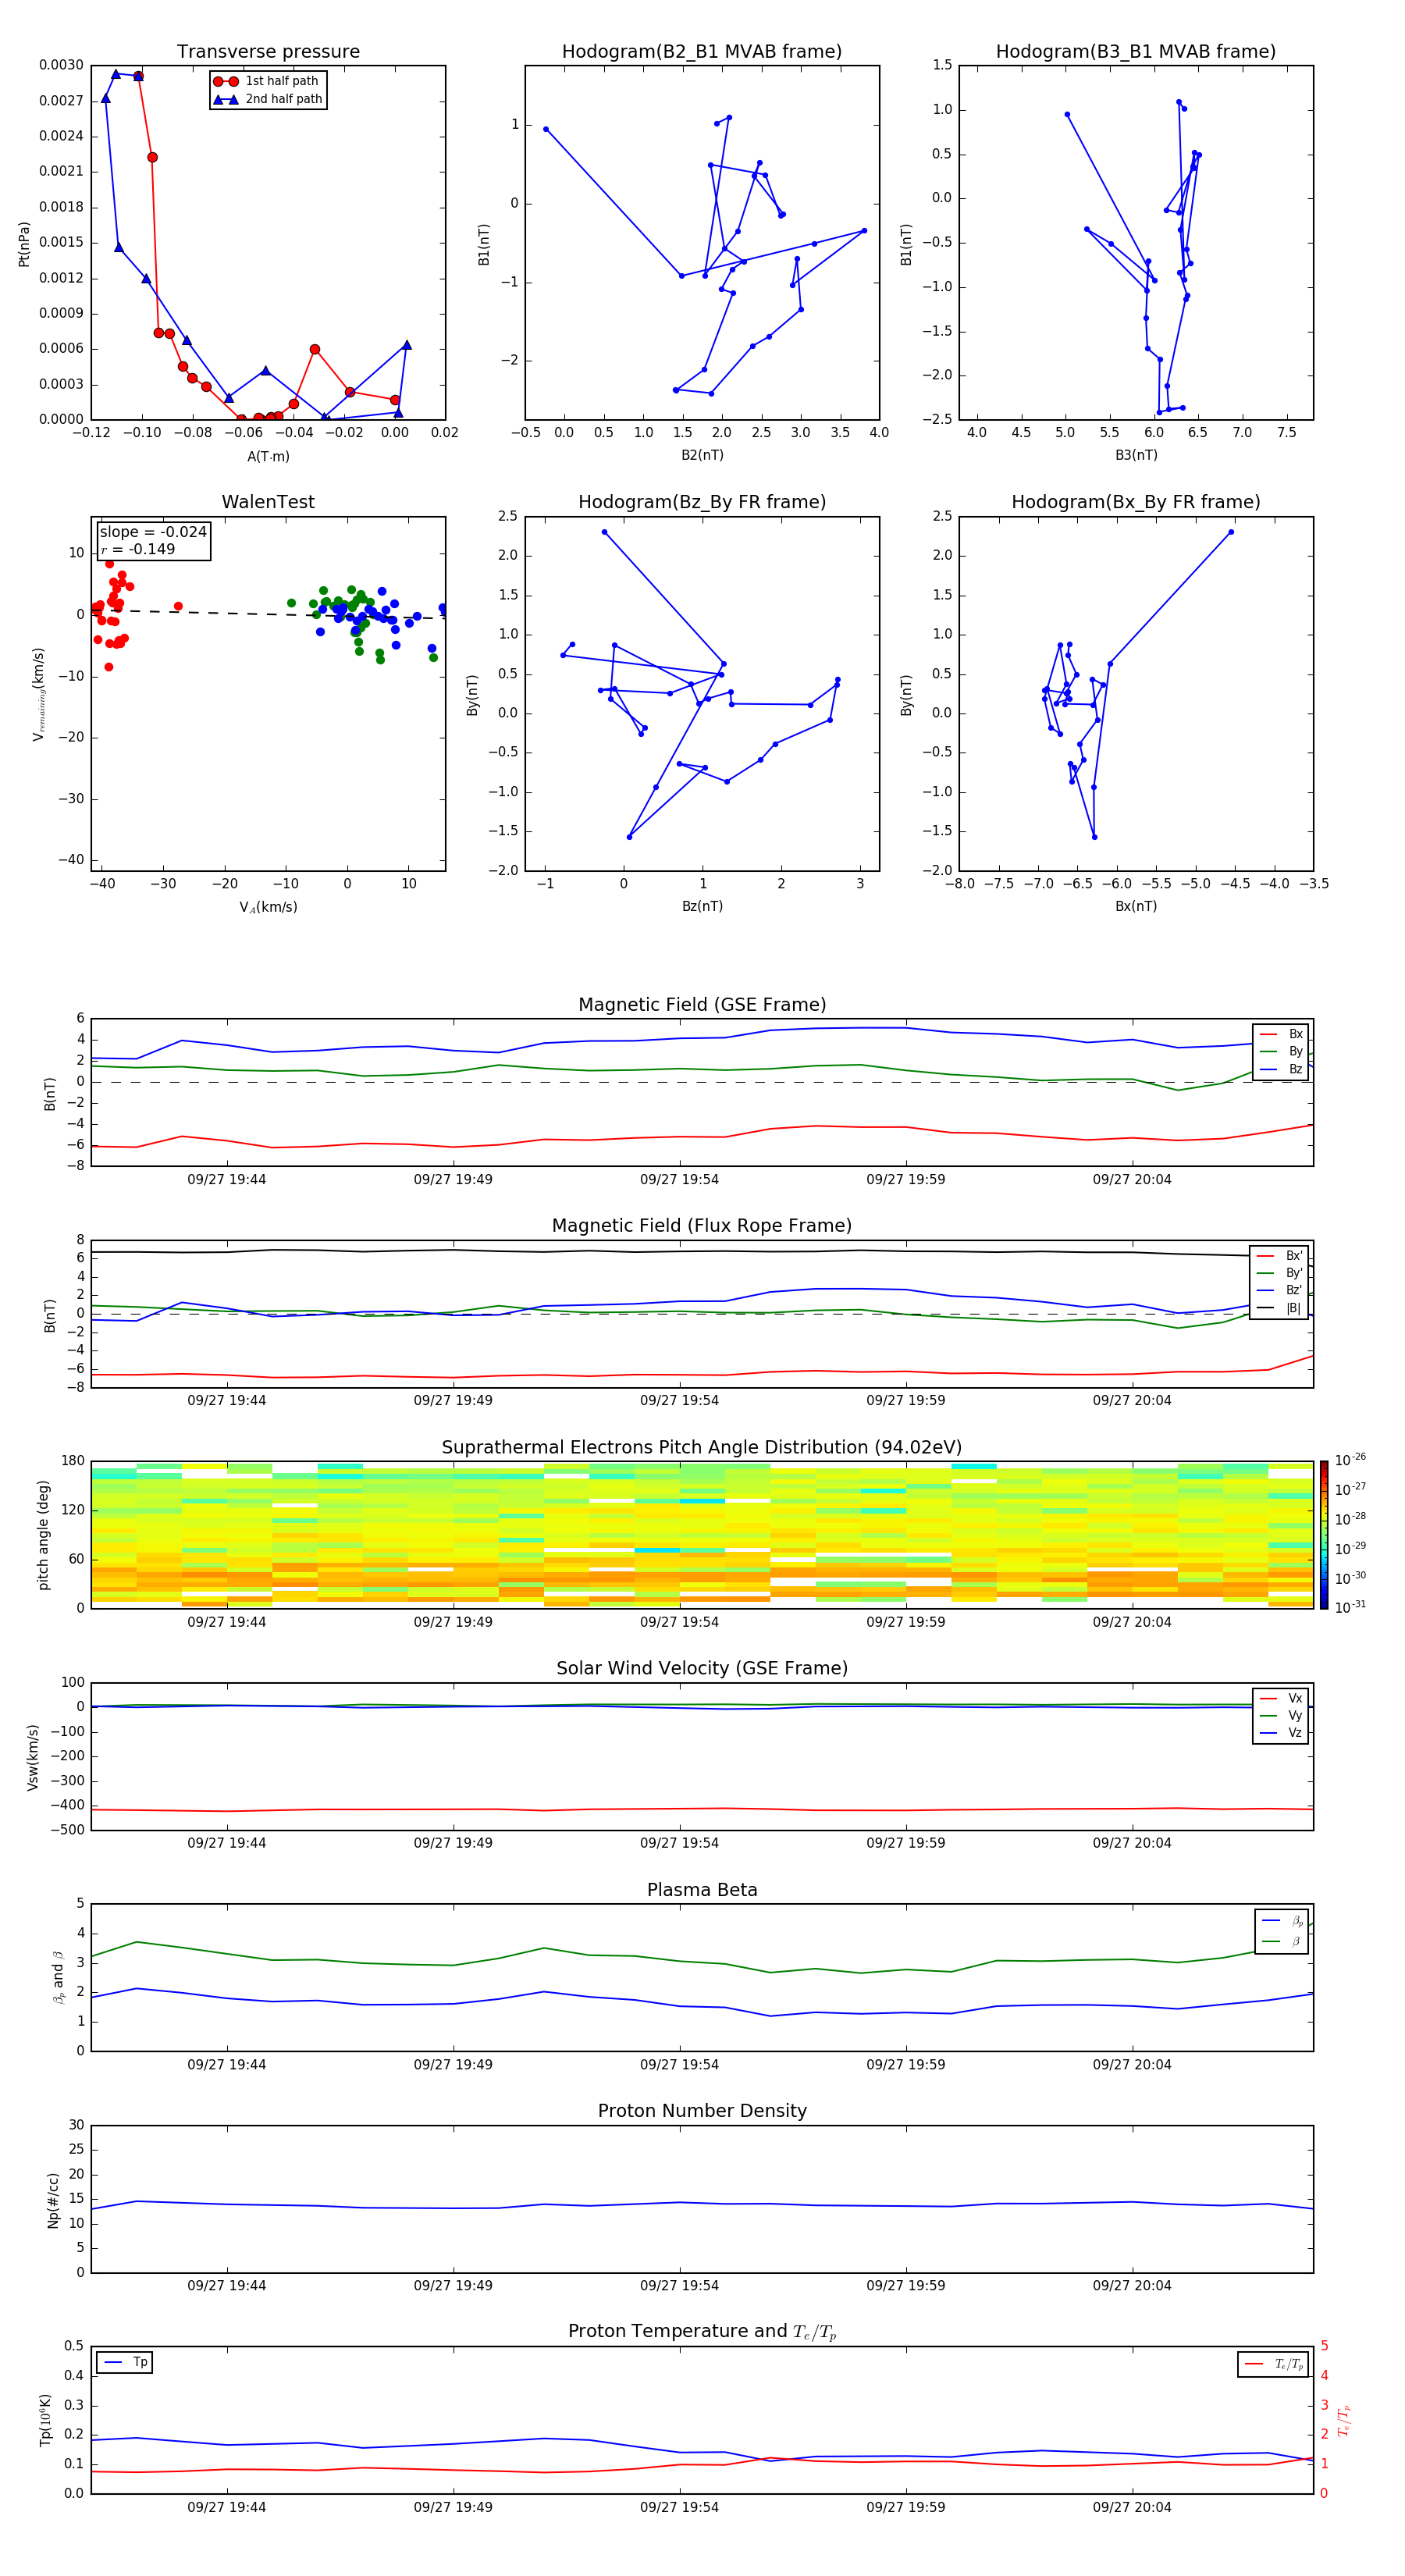Click '09/27 19:59' tick under Solar Wind Velocity
This screenshot has height=2576, width=1405.
906,1843
